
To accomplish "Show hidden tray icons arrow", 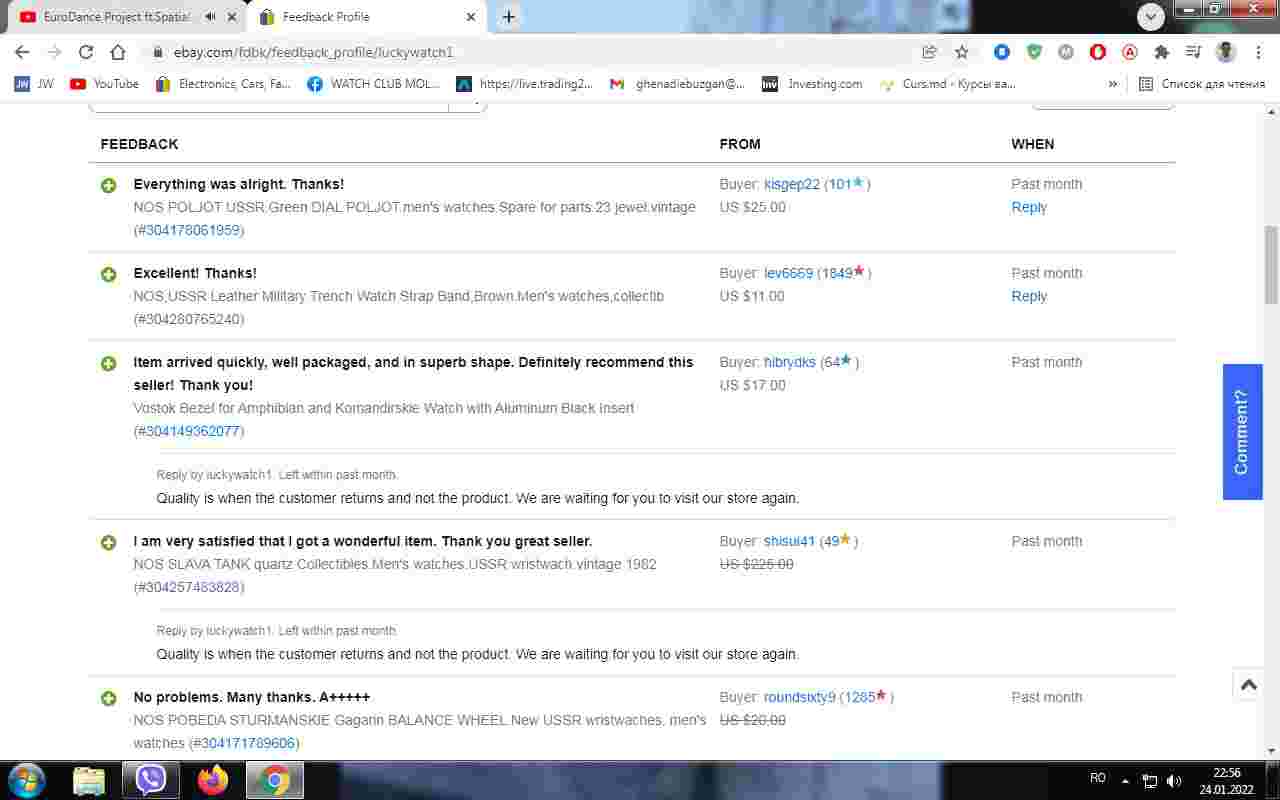I will tap(1125, 781).
